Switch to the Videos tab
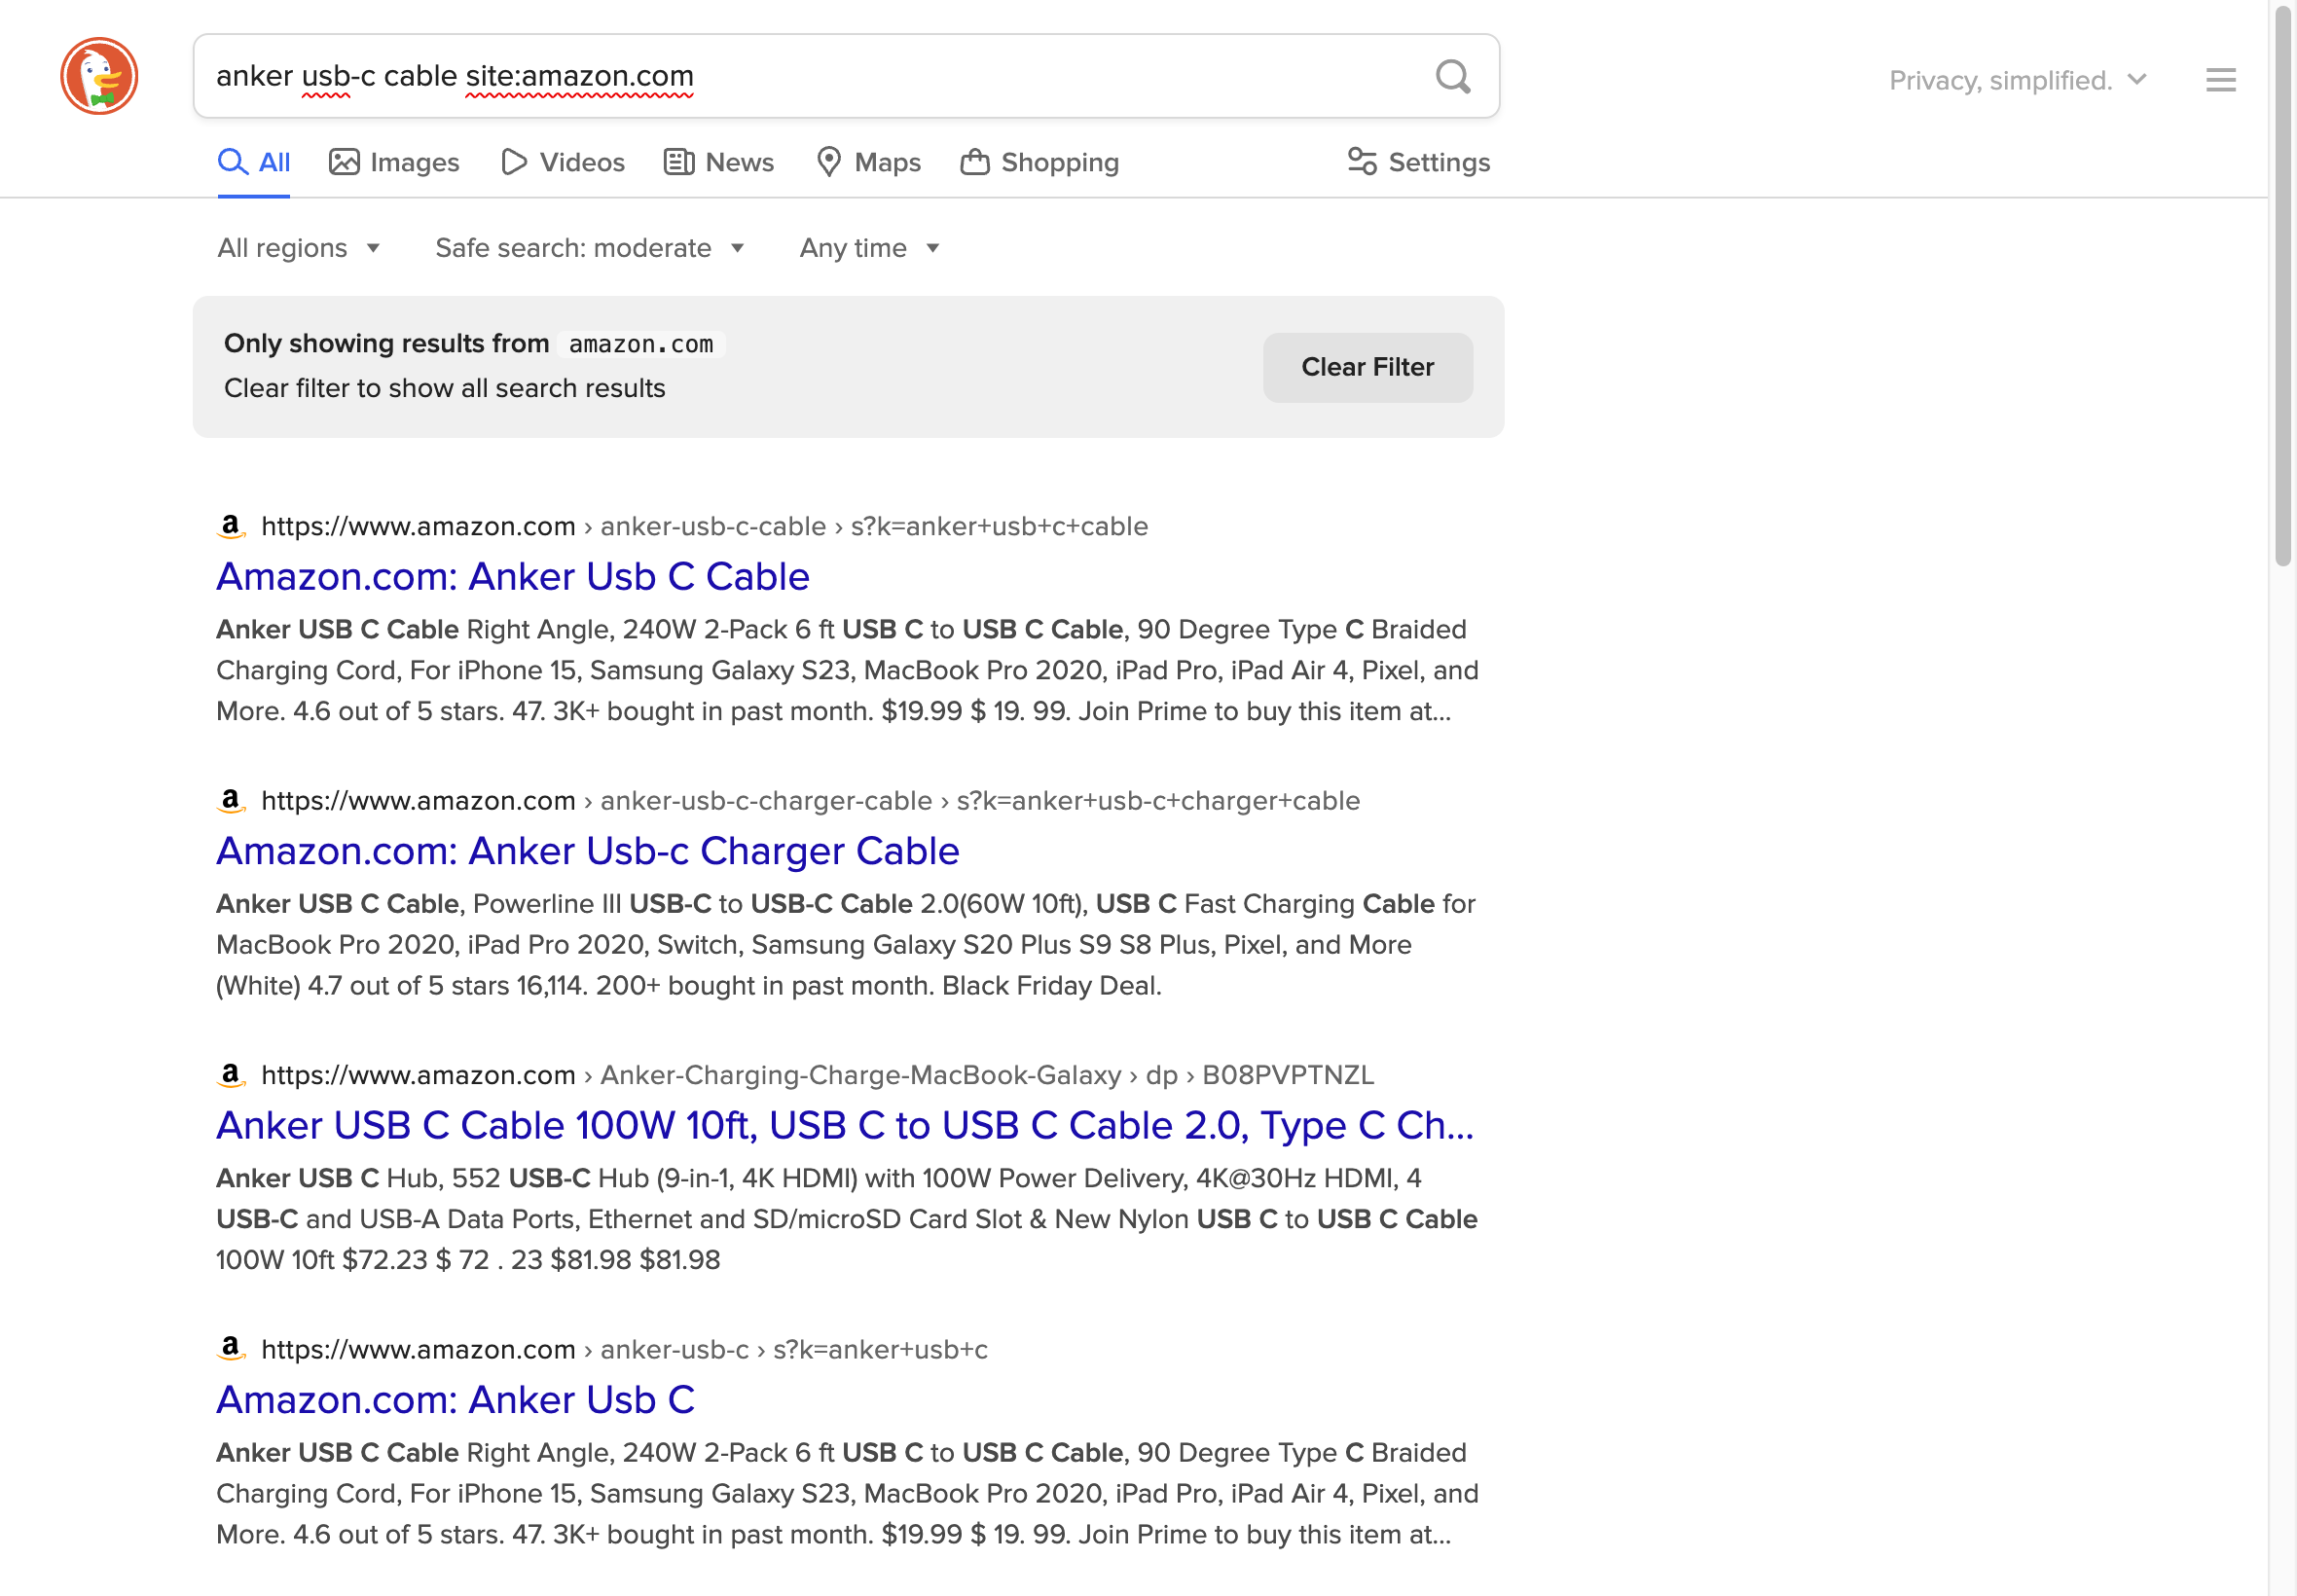Image resolution: width=2297 pixels, height=1596 pixels. point(563,162)
